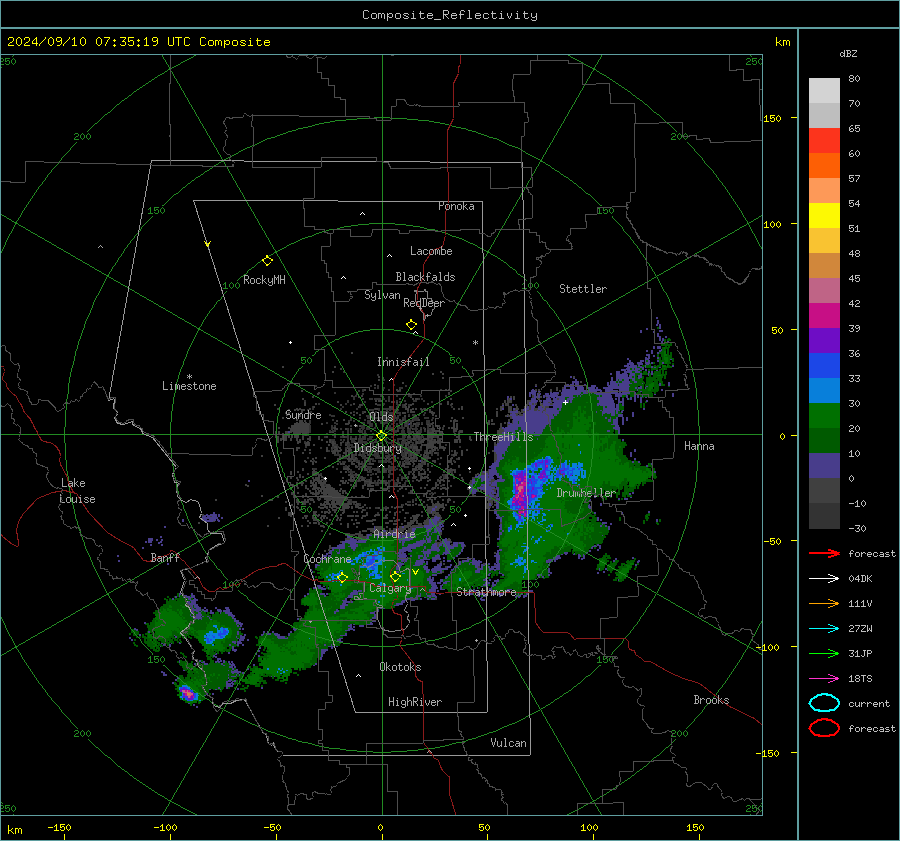This screenshot has width=900, height=841.
Task: Click the Blackfalds city label
Action: click(x=425, y=277)
